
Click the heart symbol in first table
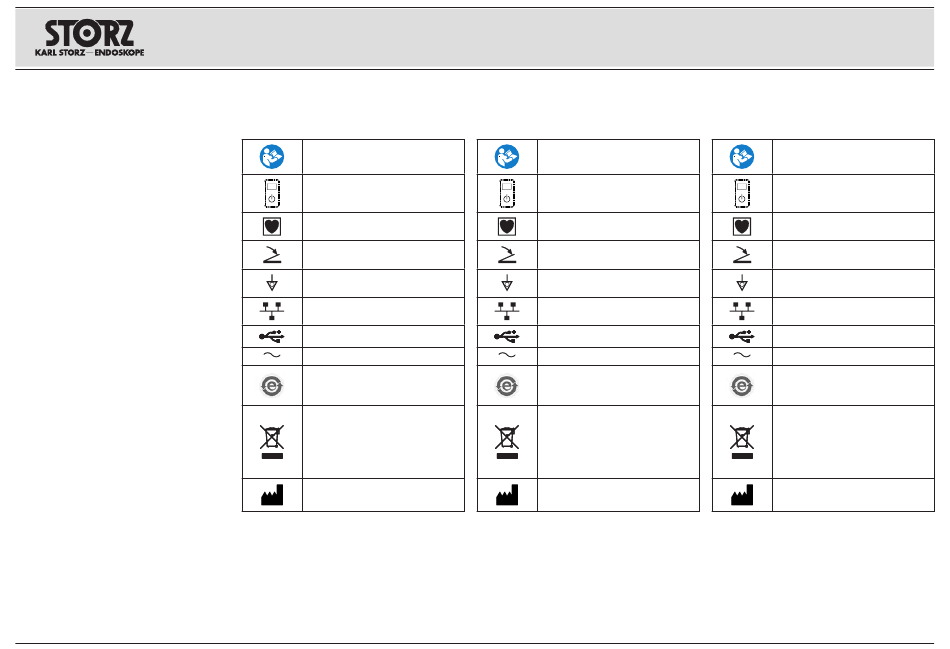tap(272, 227)
